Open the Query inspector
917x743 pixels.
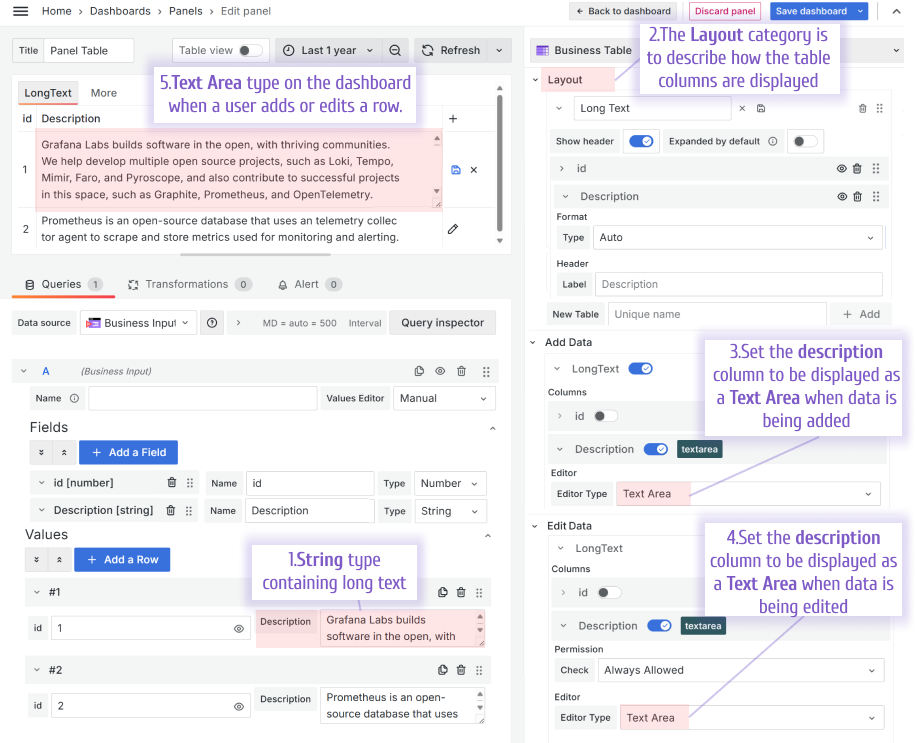pyautogui.click(x=441, y=322)
